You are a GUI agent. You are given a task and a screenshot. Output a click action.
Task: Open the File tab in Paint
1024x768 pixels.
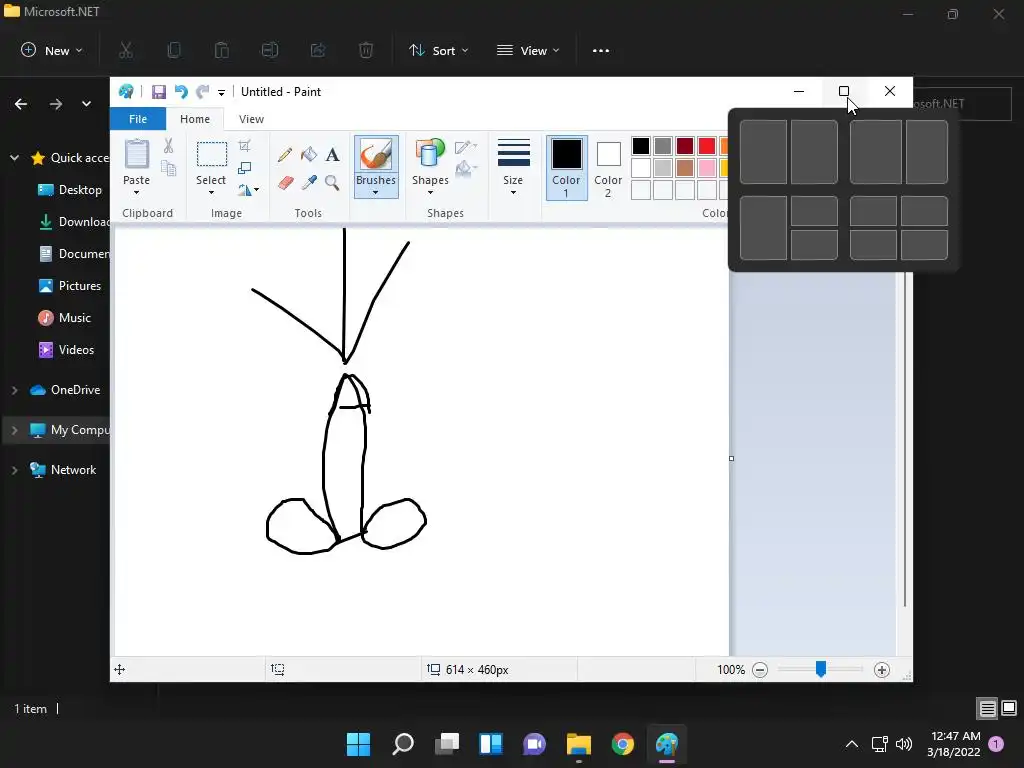(138, 119)
